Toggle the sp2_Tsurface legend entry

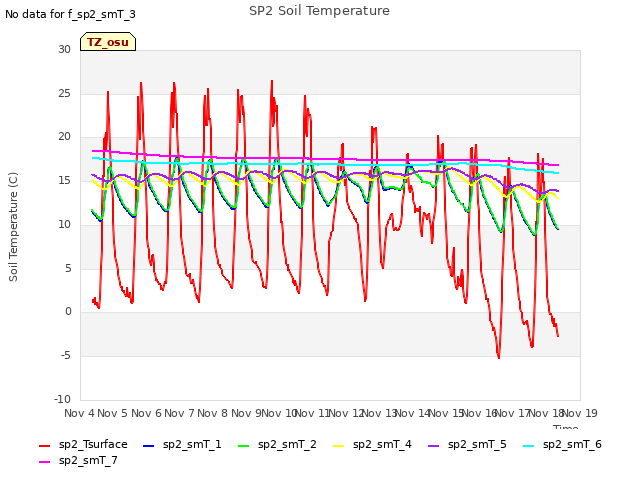point(83,444)
